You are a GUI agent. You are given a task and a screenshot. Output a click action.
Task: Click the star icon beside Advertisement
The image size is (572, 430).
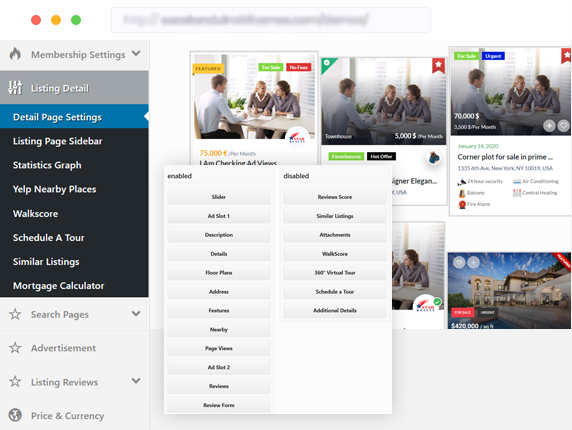(x=15, y=348)
